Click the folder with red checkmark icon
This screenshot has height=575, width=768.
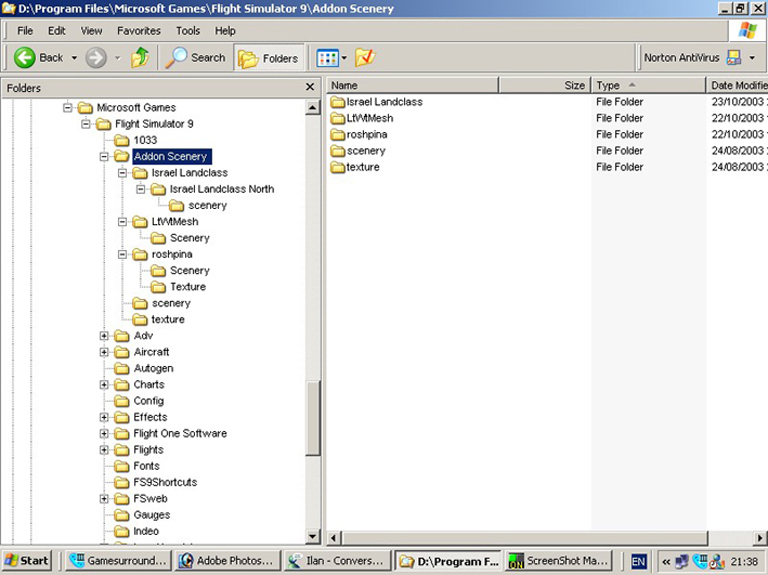point(365,58)
